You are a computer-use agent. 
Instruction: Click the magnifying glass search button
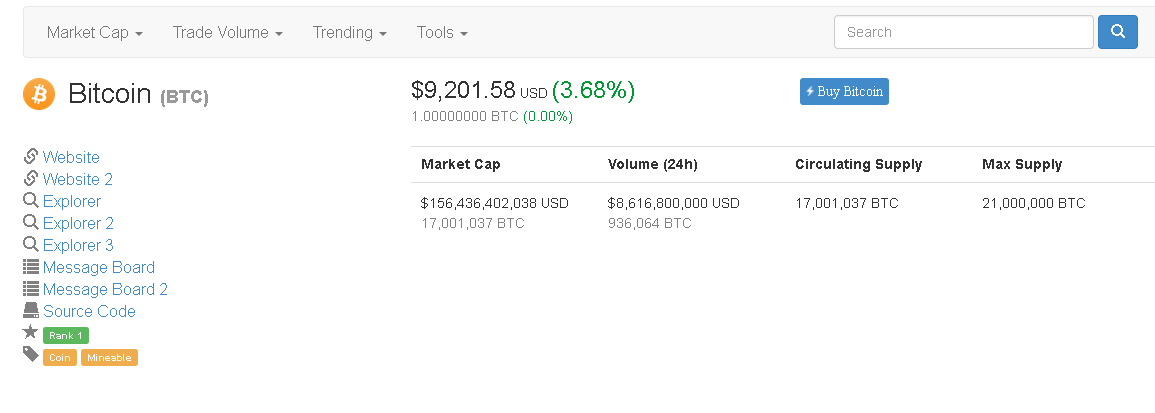click(x=1117, y=32)
